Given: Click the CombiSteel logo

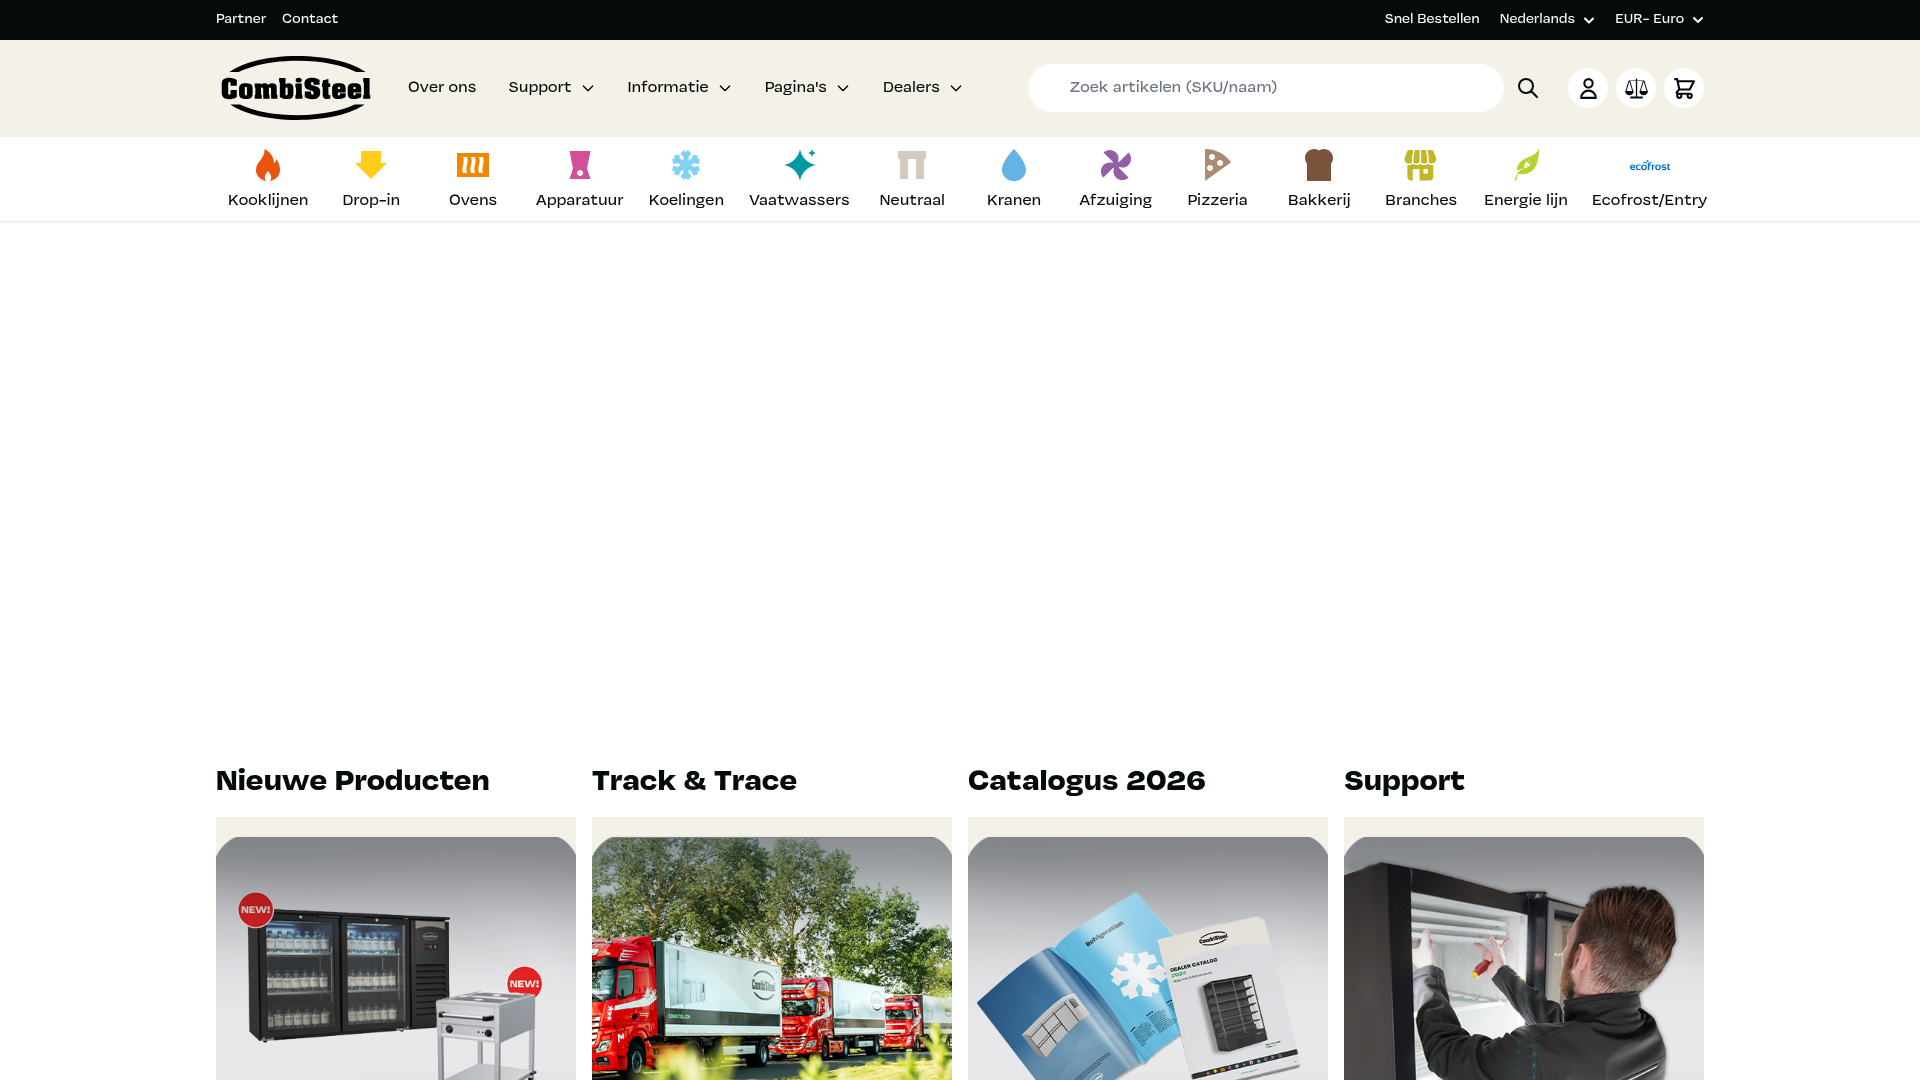Looking at the screenshot, I should [x=296, y=88].
